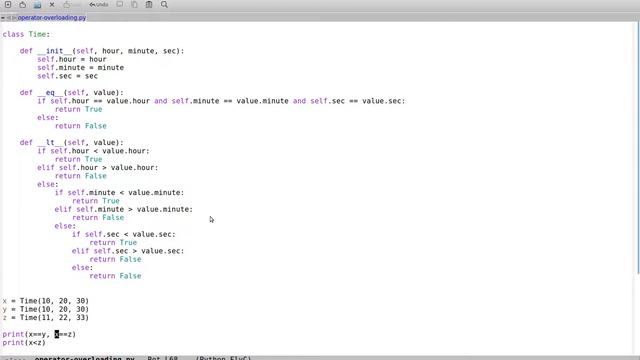Image resolution: width=640 pixels, height=360 pixels.
Task: Click 'elif self.hour > value.hour:' line
Action: coord(98,168)
